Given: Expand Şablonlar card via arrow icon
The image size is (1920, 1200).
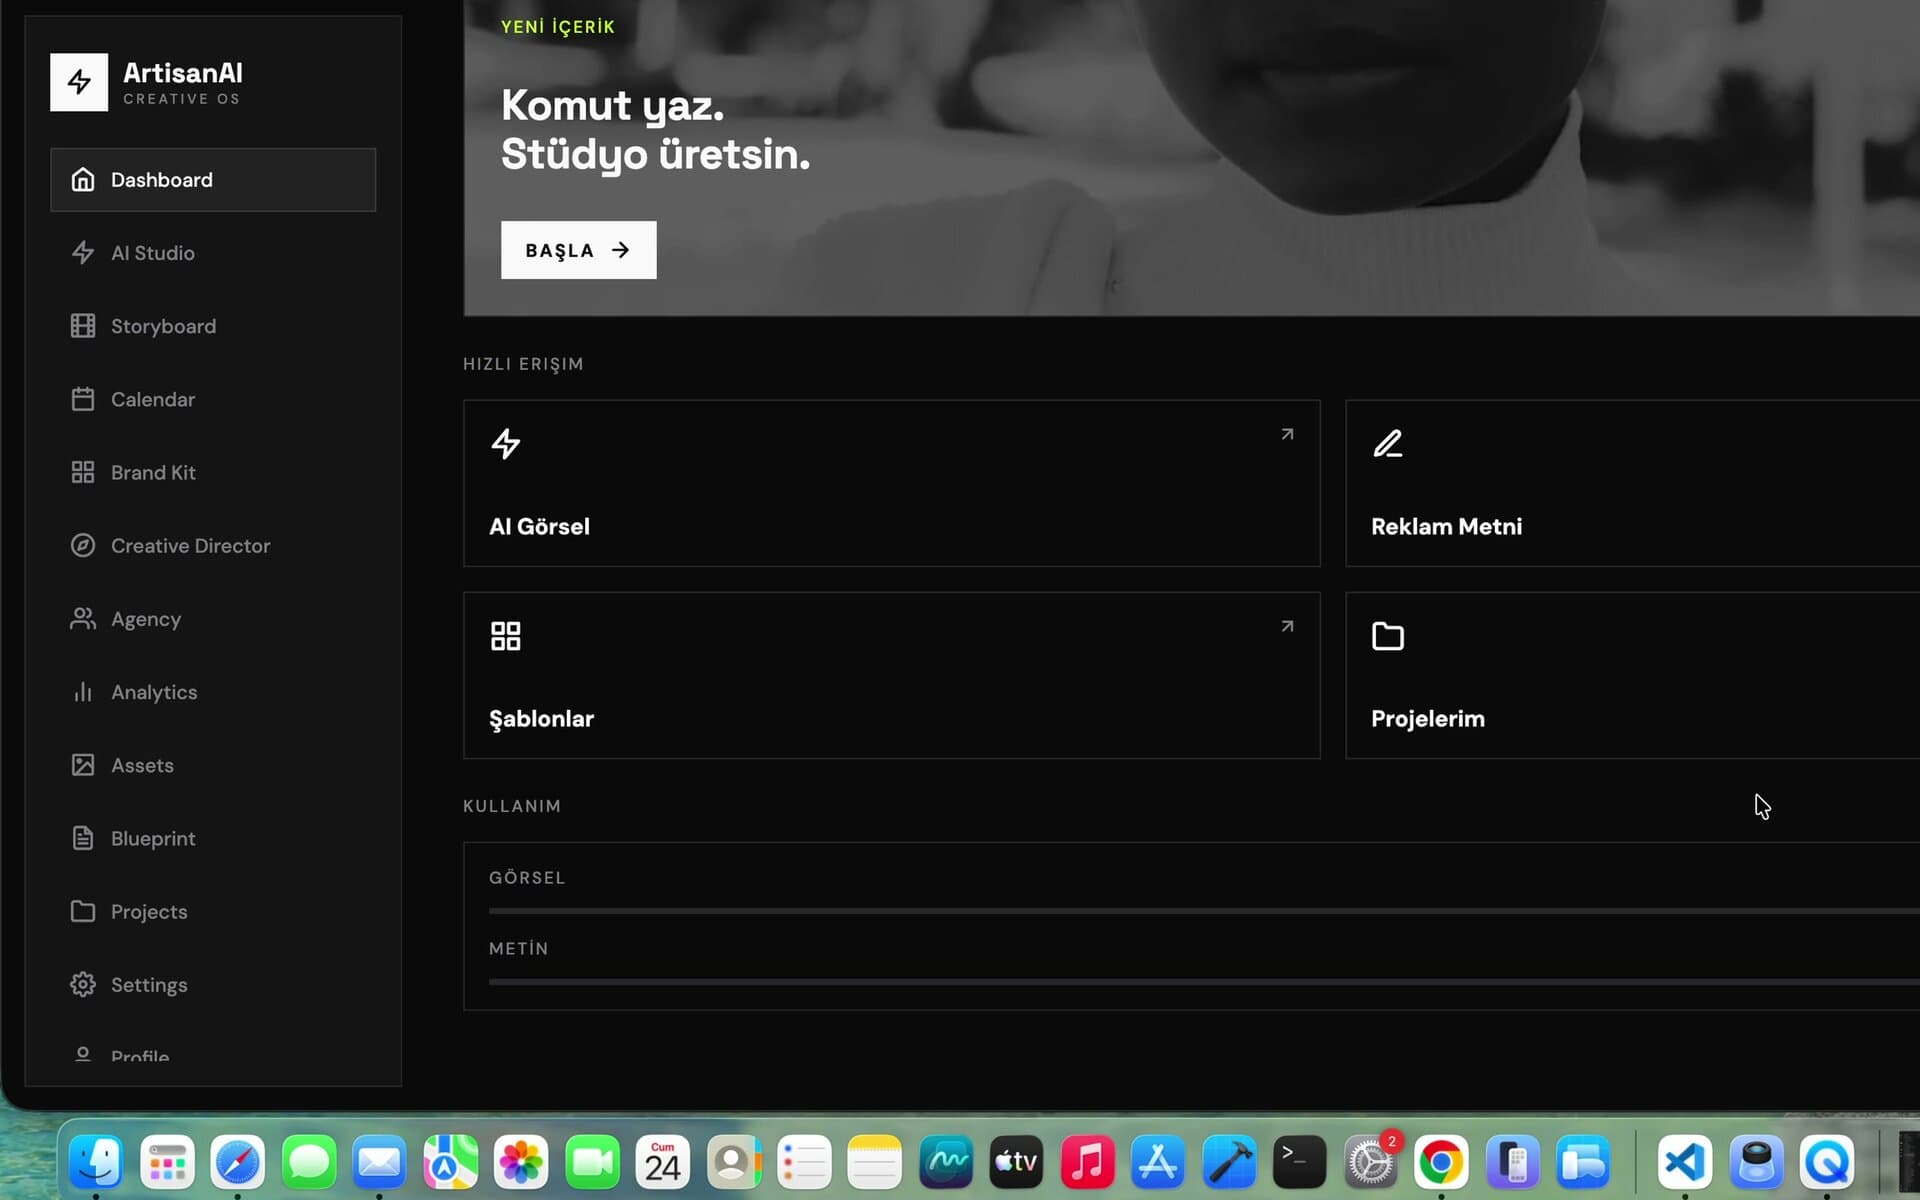Looking at the screenshot, I should [1287, 626].
